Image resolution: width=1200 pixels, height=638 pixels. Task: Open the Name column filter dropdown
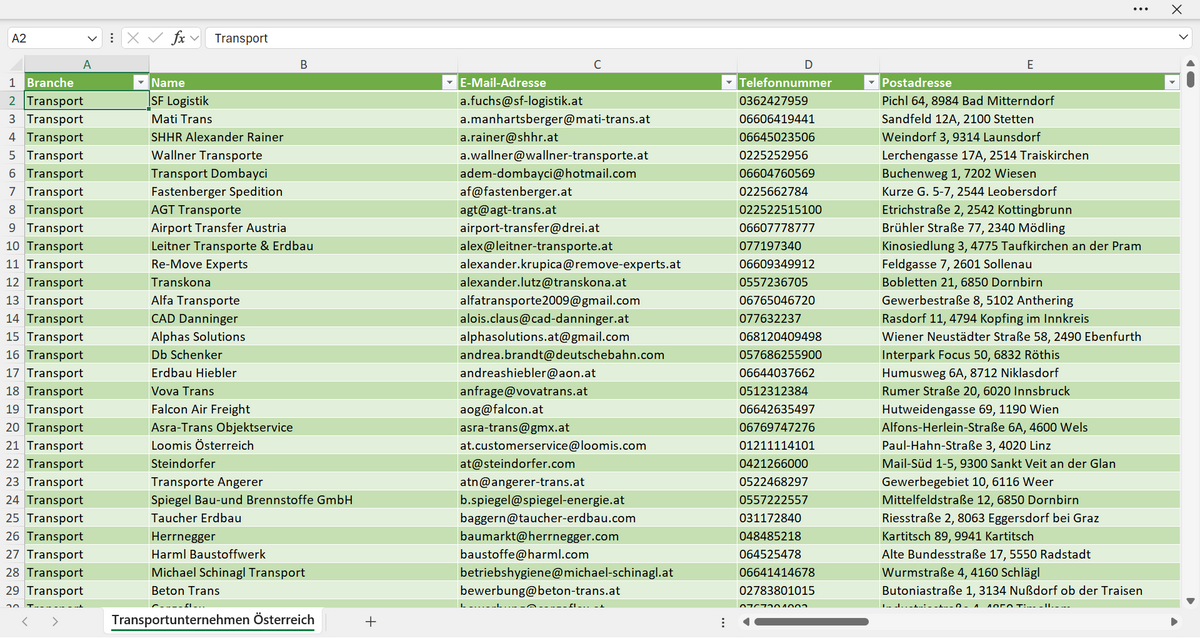click(449, 83)
